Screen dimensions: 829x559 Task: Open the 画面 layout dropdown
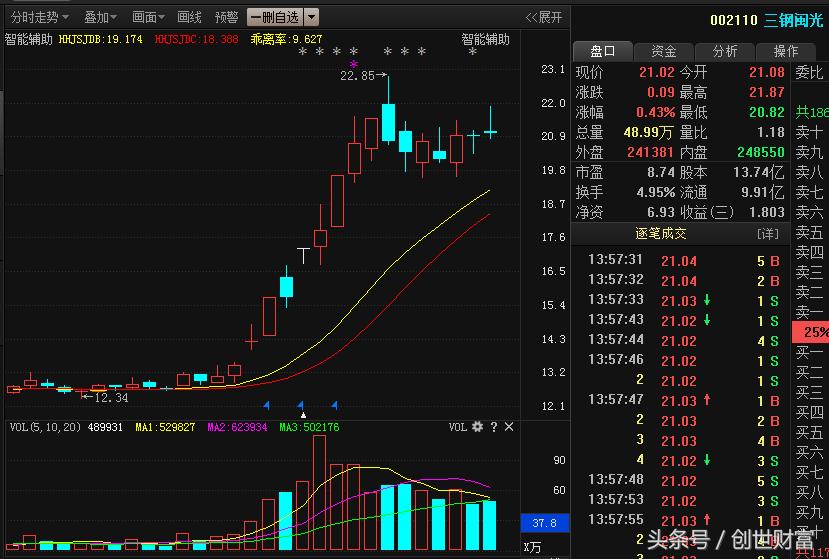pyautogui.click(x=148, y=17)
